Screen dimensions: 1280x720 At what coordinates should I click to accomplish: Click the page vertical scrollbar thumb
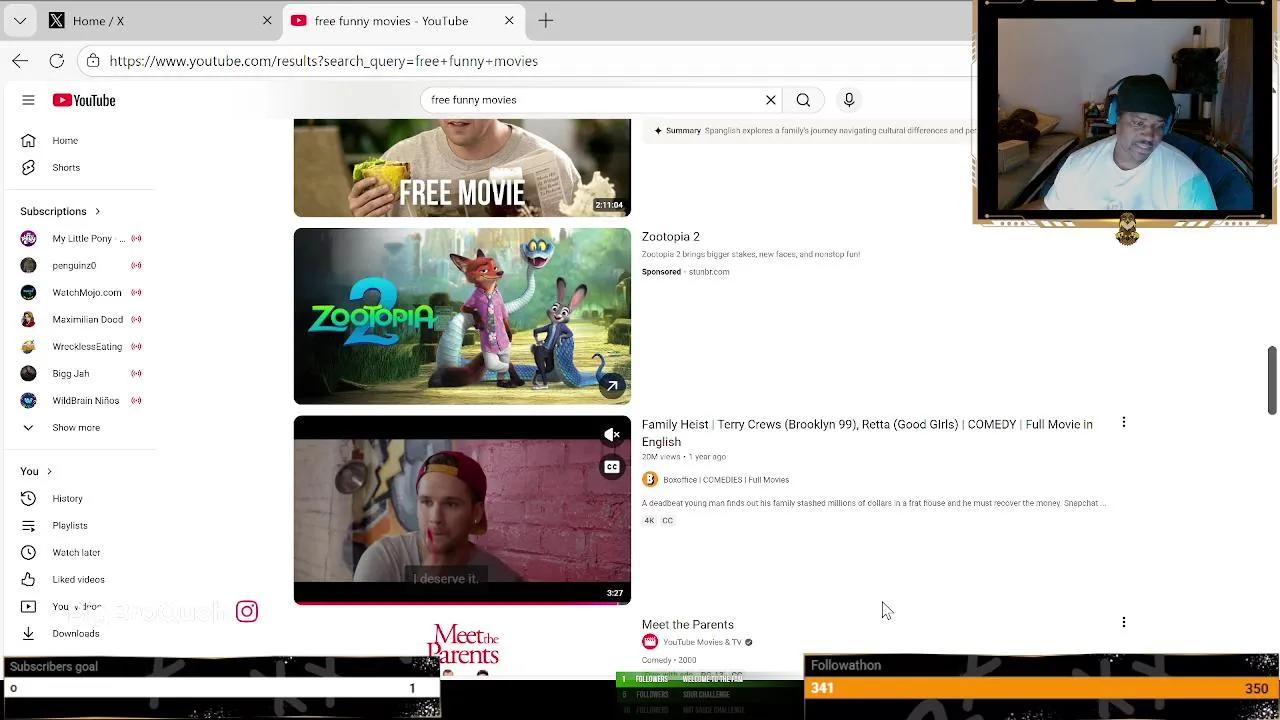pos(1272,380)
